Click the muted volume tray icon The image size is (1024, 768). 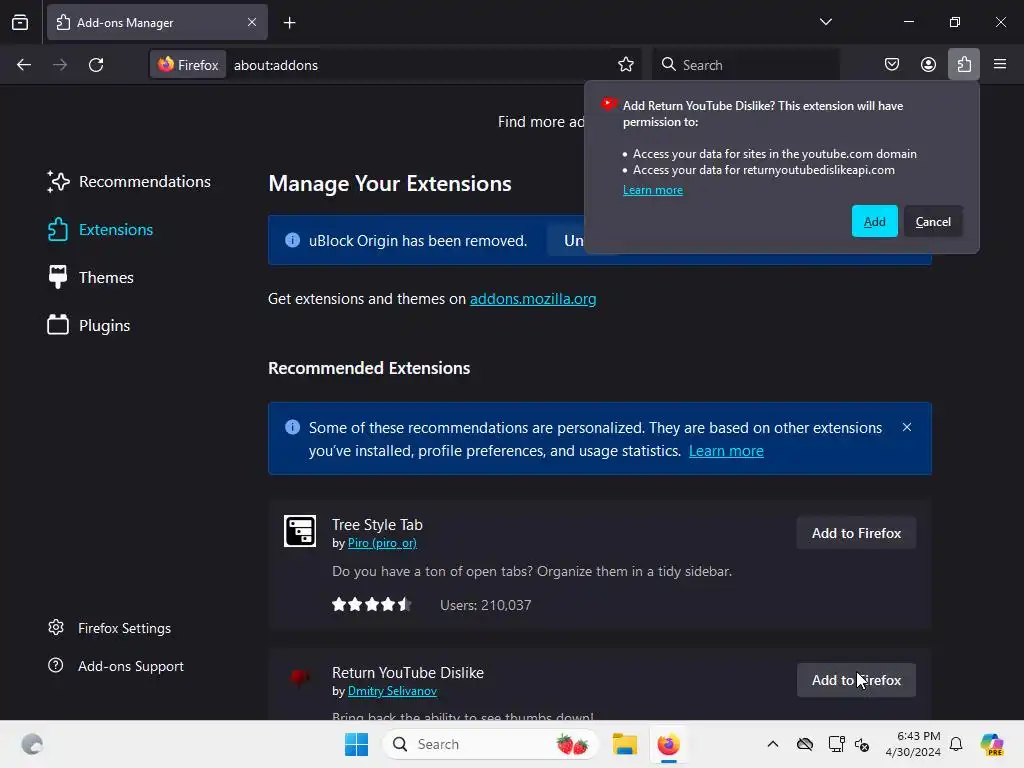(x=862, y=744)
